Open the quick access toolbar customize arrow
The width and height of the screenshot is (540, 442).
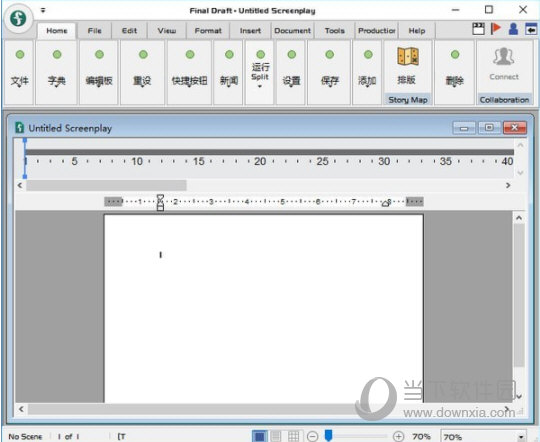click(x=43, y=10)
